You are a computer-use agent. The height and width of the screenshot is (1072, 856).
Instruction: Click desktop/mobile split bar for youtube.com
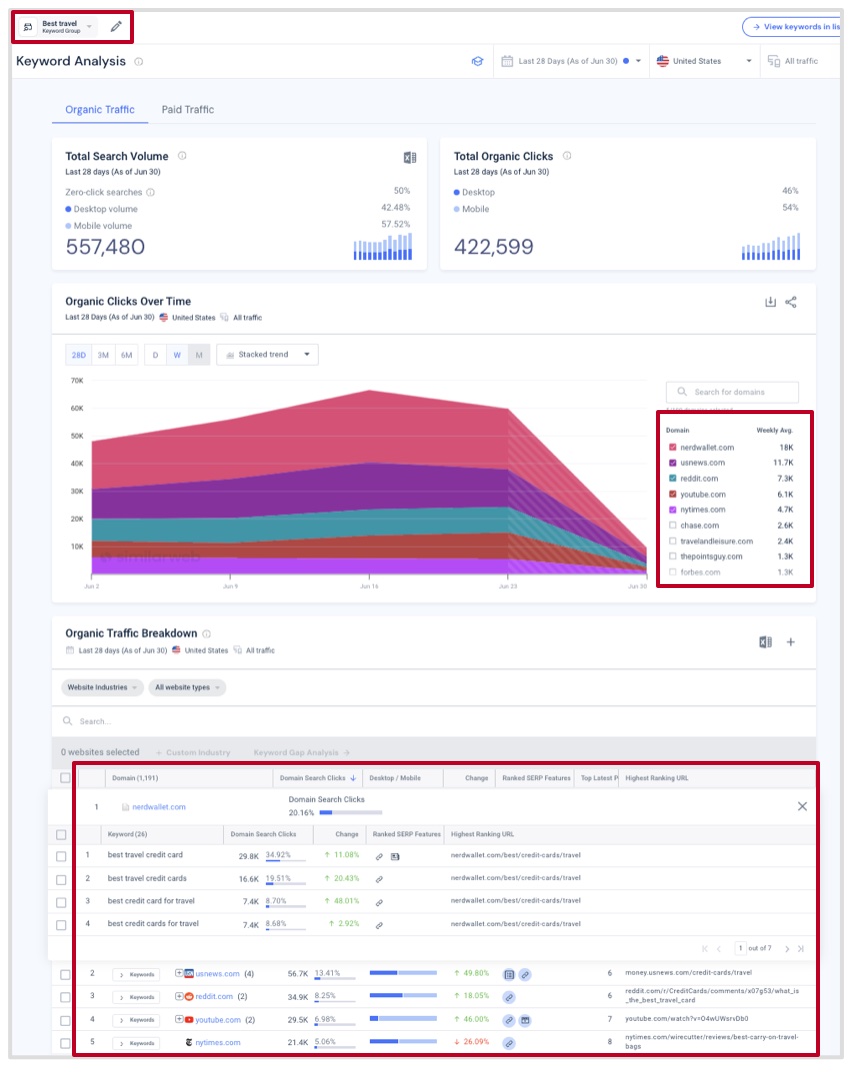[403, 1019]
